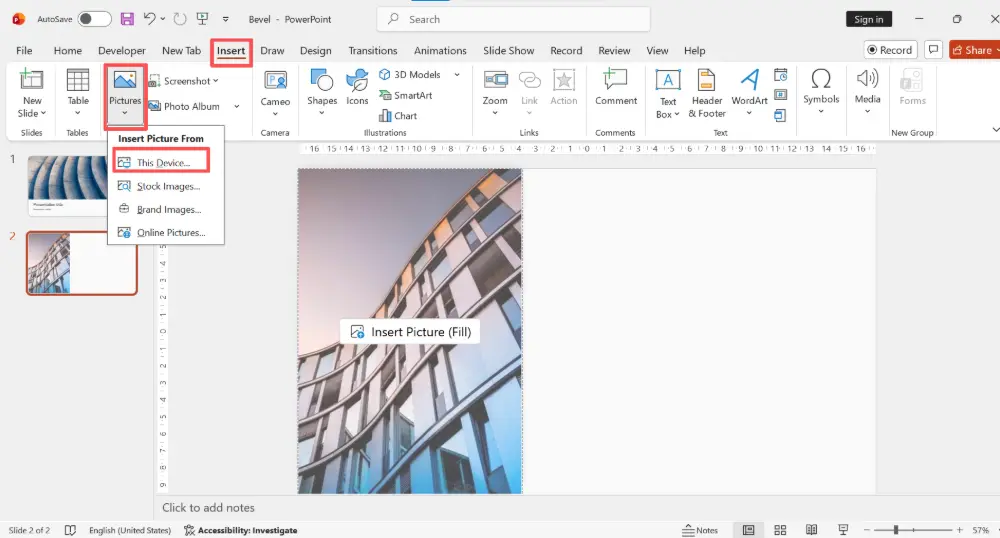Click English (United States) language indicator
Image resolution: width=1000 pixels, height=538 pixels.
click(x=130, y=530)
